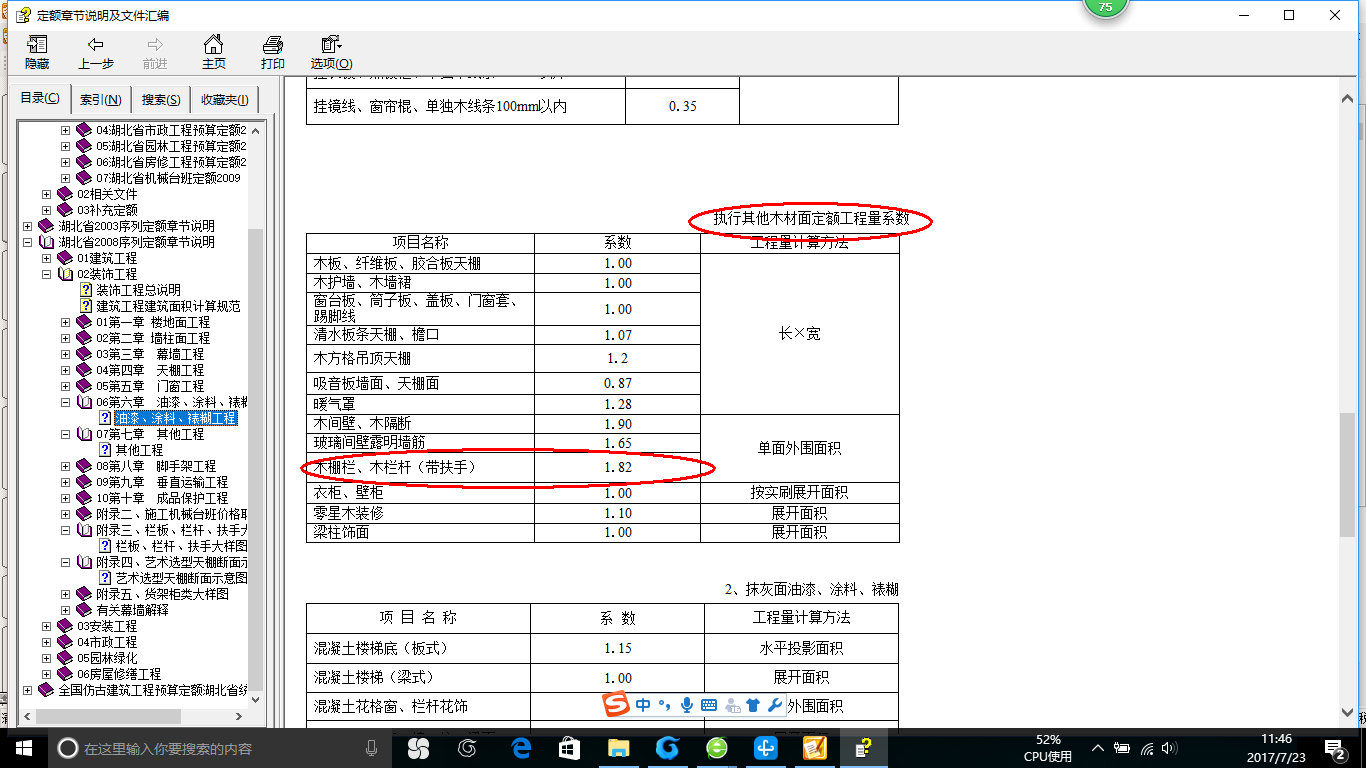Open the 栏板、栏杆、扶手大样图 topic
Screen dimensions: 1366x768
pos(181,546)
